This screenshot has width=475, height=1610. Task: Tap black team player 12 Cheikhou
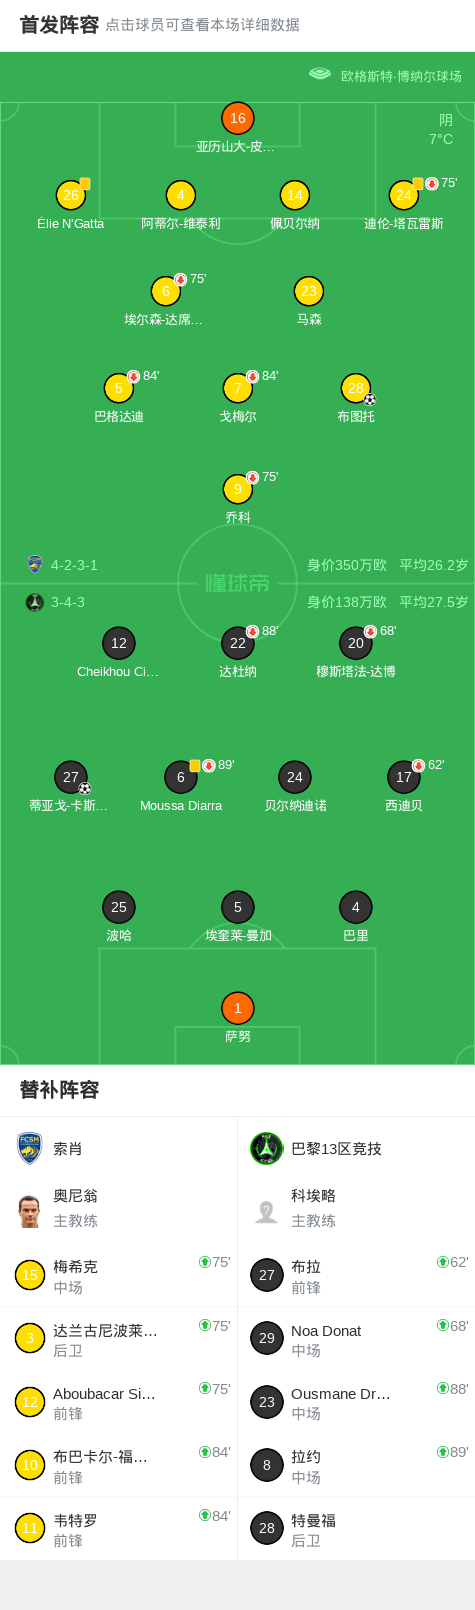click(x=118, y=643)
